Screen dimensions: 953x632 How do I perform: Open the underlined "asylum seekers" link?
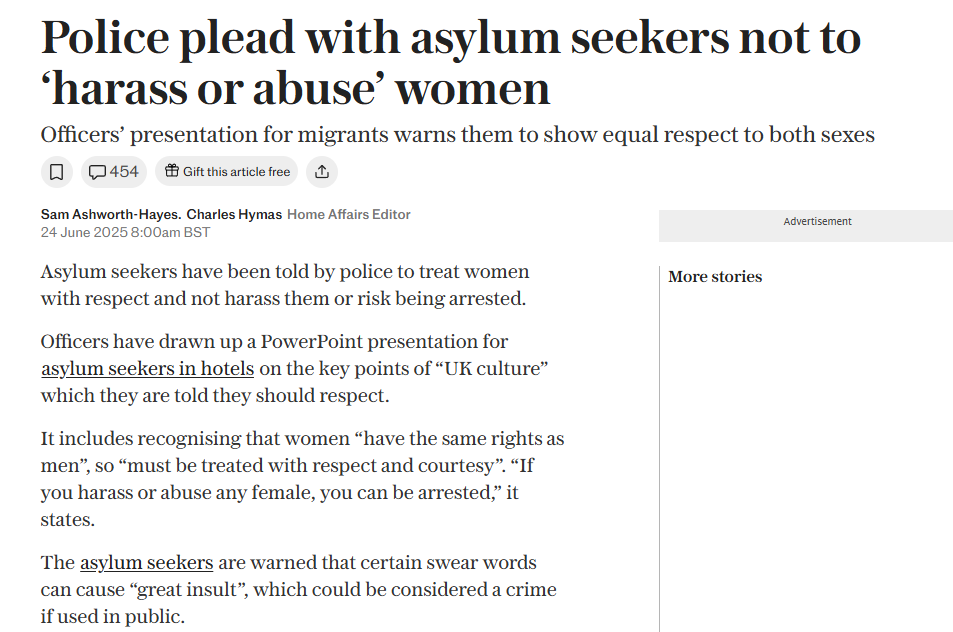click(x=146, y=563)
